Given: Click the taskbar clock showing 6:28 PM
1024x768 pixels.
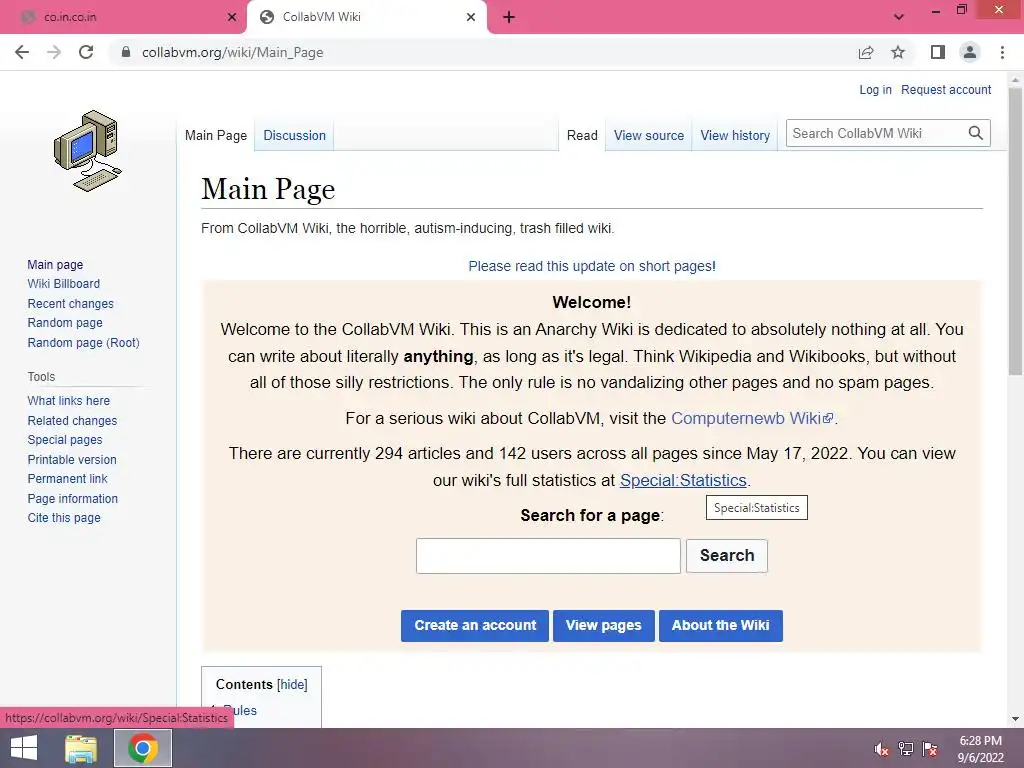Looking at the screenshot, I should pos(980,749).
